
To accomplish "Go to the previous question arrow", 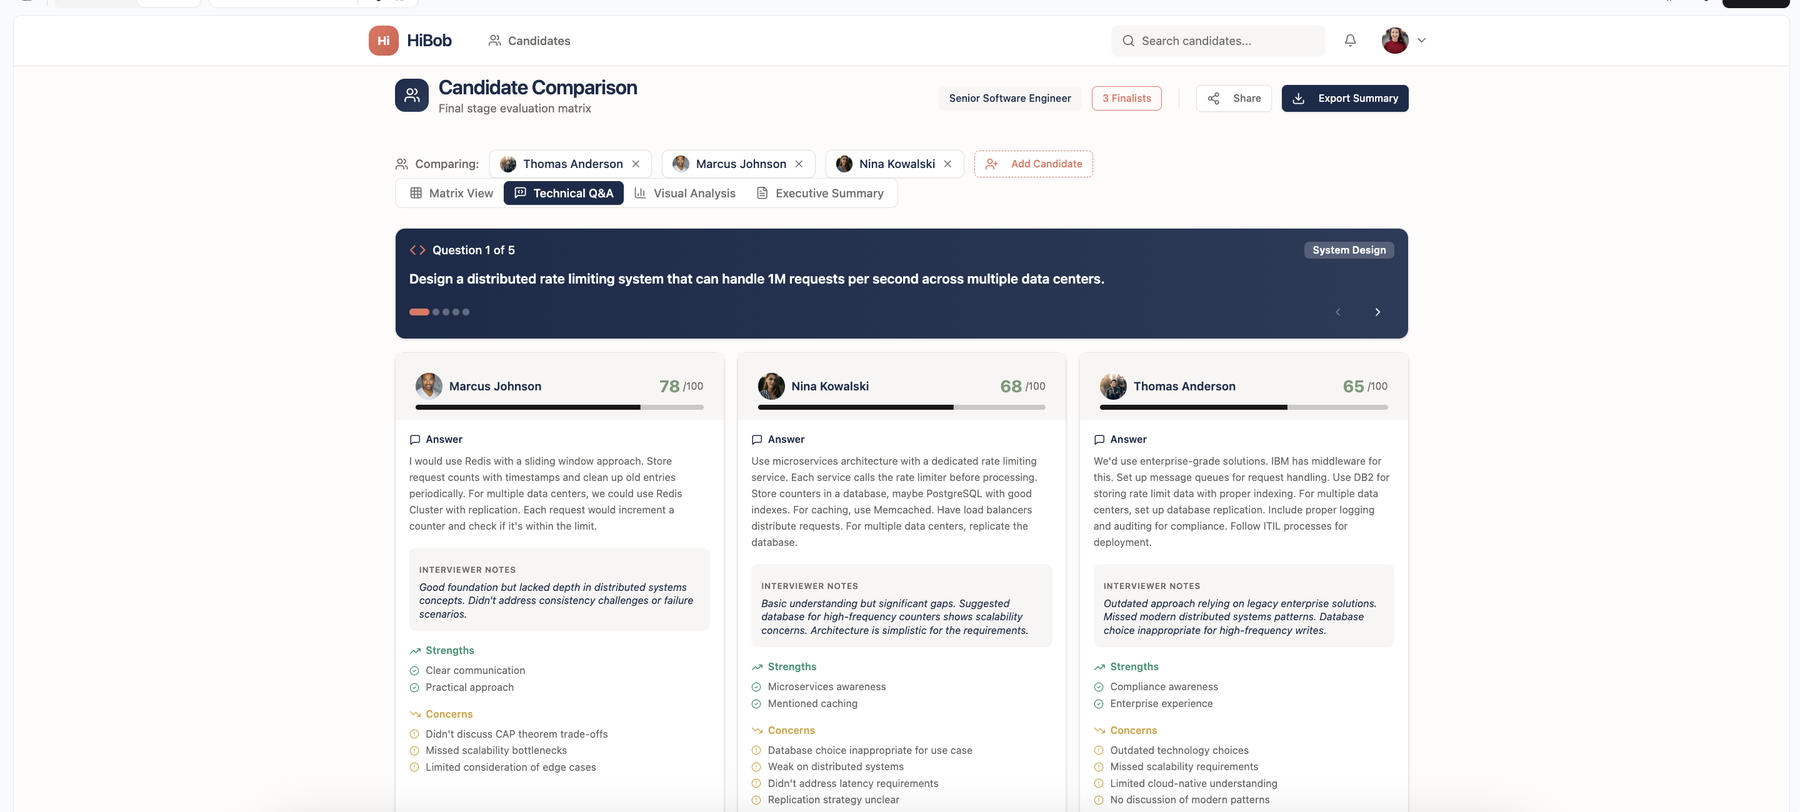I will 1338,312.
